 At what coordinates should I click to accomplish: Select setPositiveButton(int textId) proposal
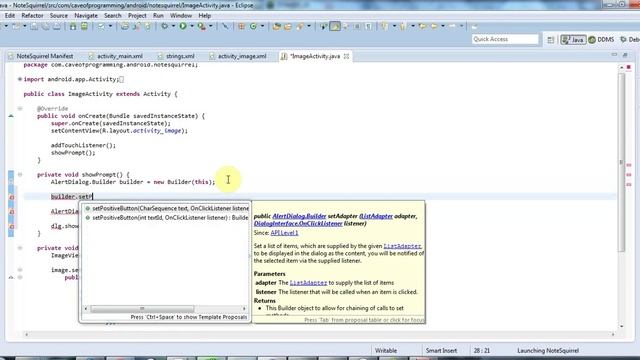[167, 218]
